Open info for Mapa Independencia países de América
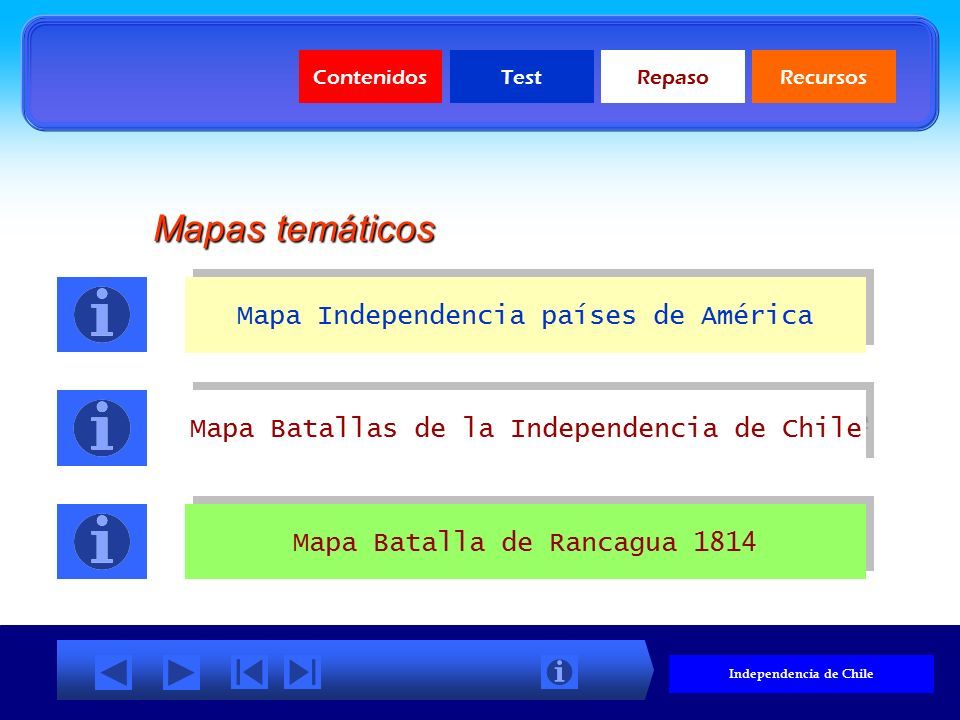 (x=102, y=315)
